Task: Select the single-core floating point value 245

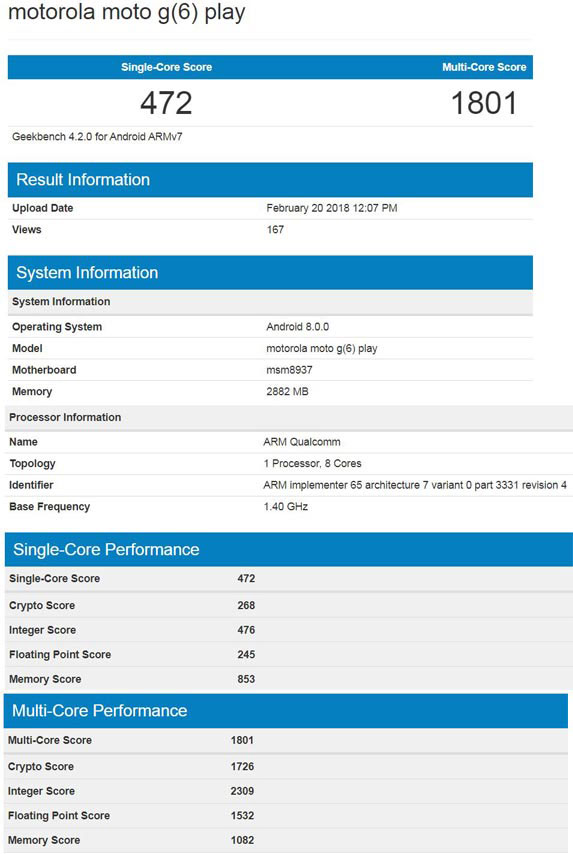Action: click(246, 655)
